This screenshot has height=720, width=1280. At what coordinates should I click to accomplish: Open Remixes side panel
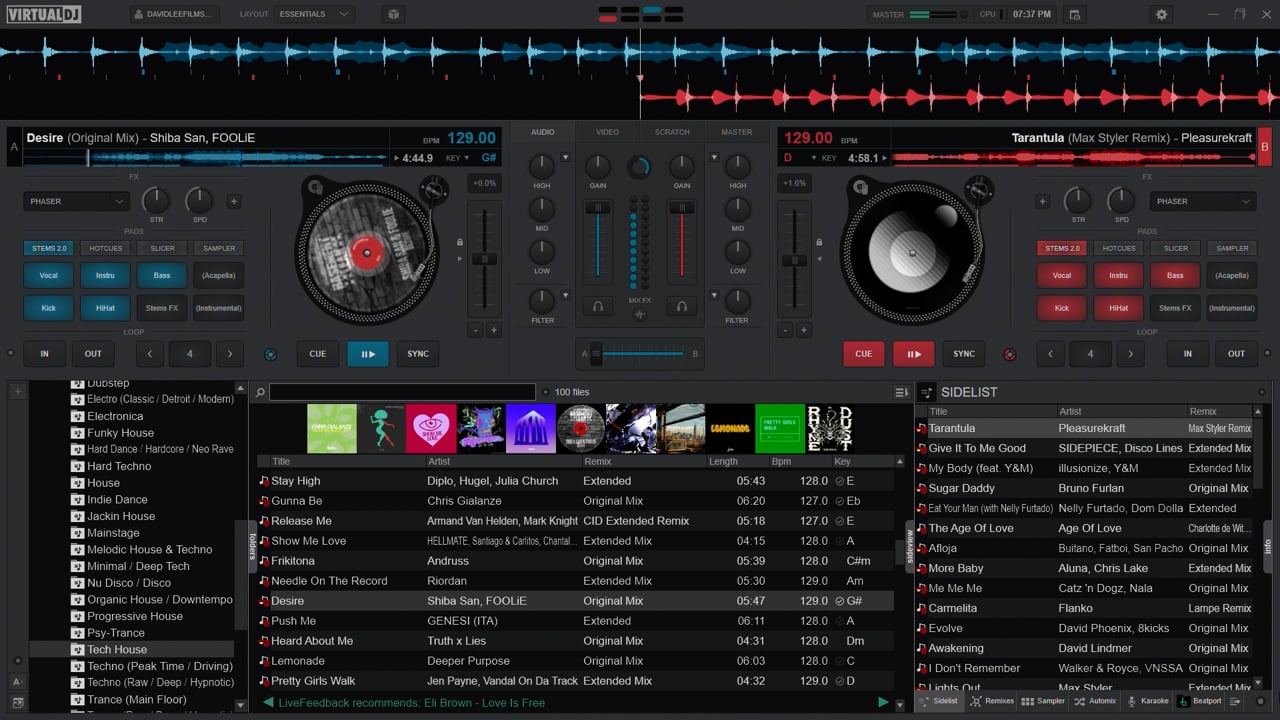pyautogui.click(x=992, y=701)
